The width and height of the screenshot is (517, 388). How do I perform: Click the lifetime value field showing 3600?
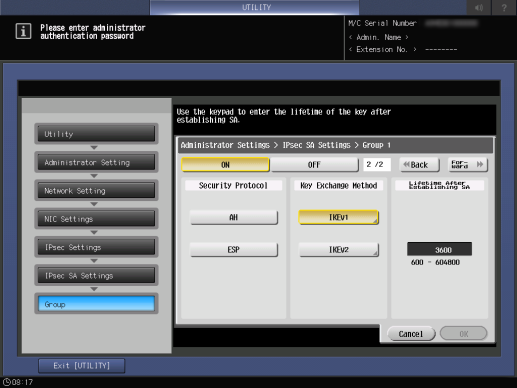439,249
